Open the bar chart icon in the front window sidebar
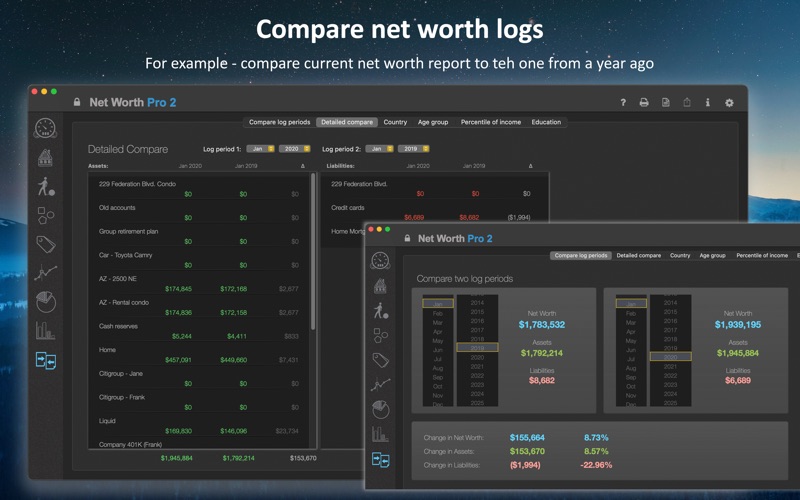The width and height of the screenshot is (800, 500). point(381,434)
